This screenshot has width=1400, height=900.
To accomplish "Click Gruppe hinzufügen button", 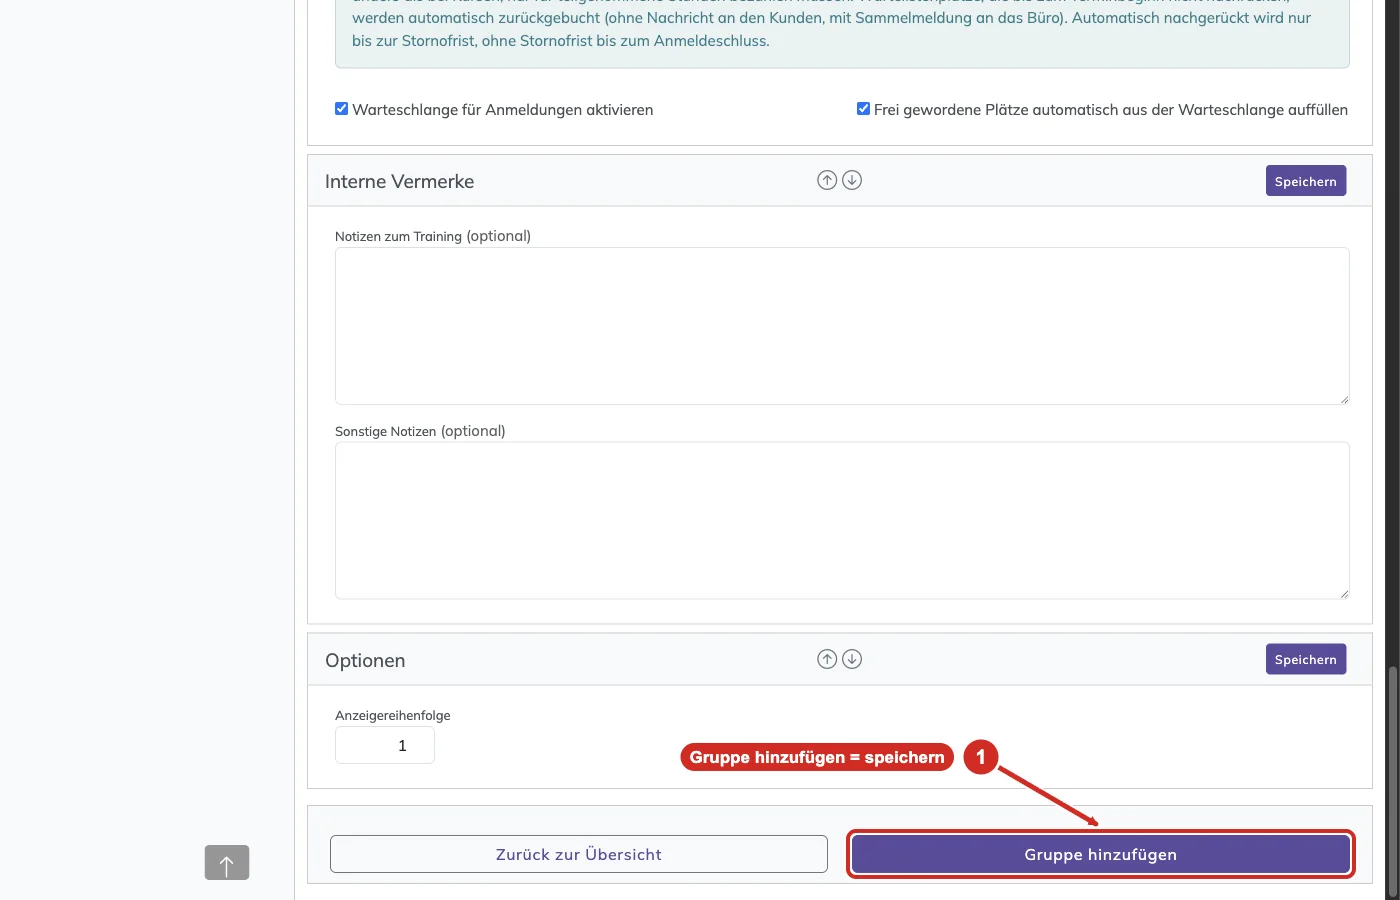I will (x=1101, y=854).
